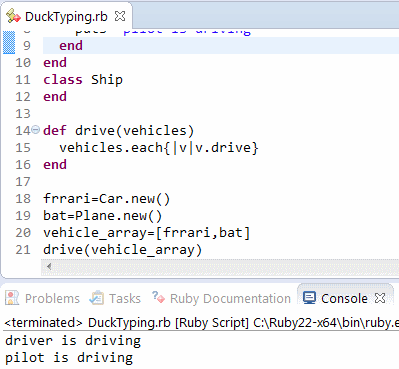Close the DuckTyping.rb tab

120,16
